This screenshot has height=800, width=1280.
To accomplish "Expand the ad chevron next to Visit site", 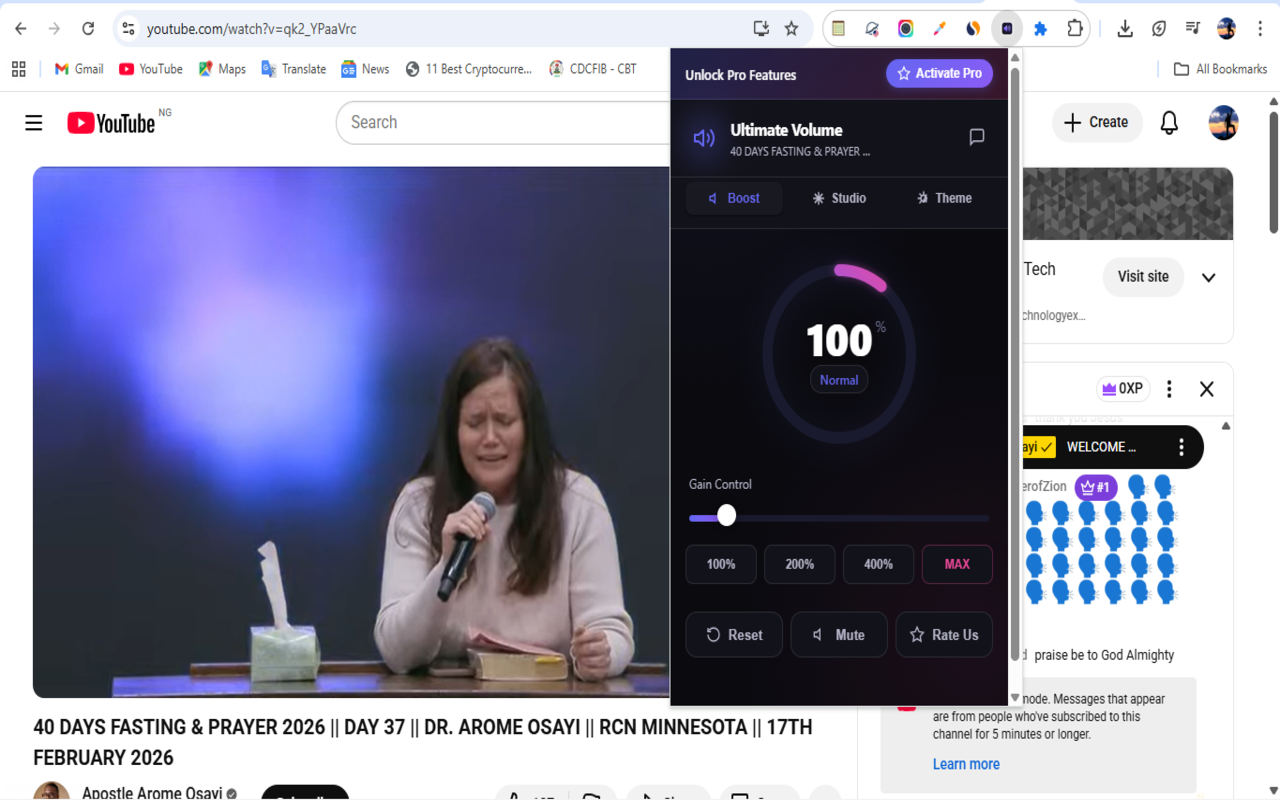I will tap(1208, 277).
